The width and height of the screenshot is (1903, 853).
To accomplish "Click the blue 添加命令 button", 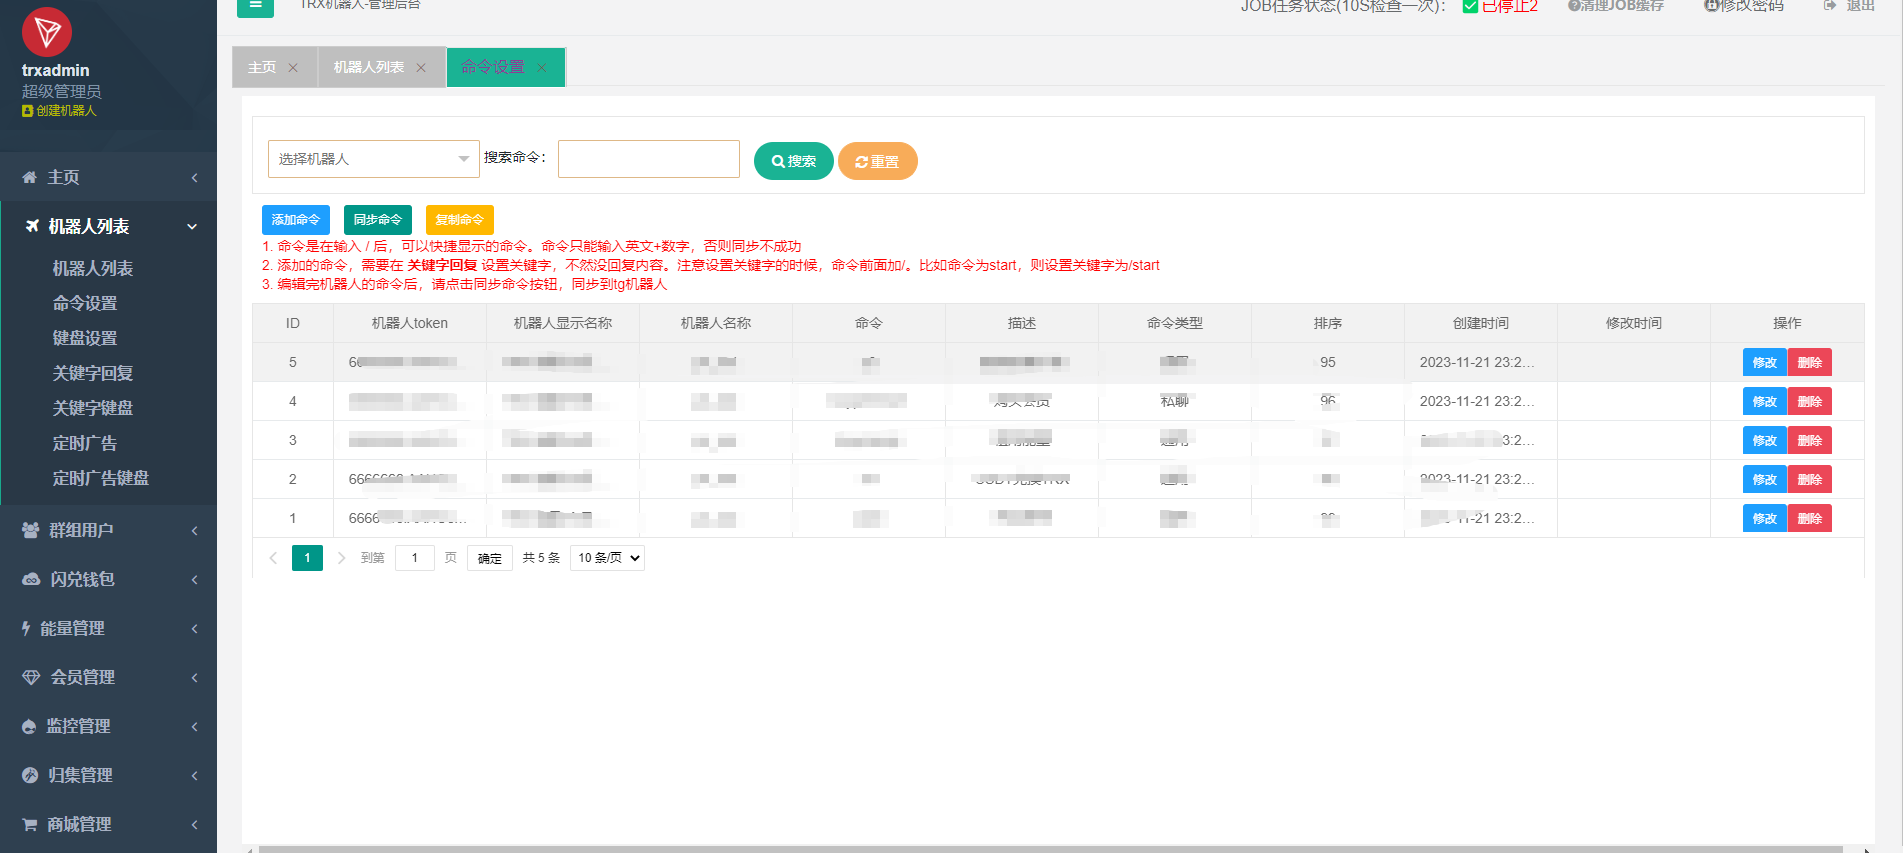I will tap(296, 220).
